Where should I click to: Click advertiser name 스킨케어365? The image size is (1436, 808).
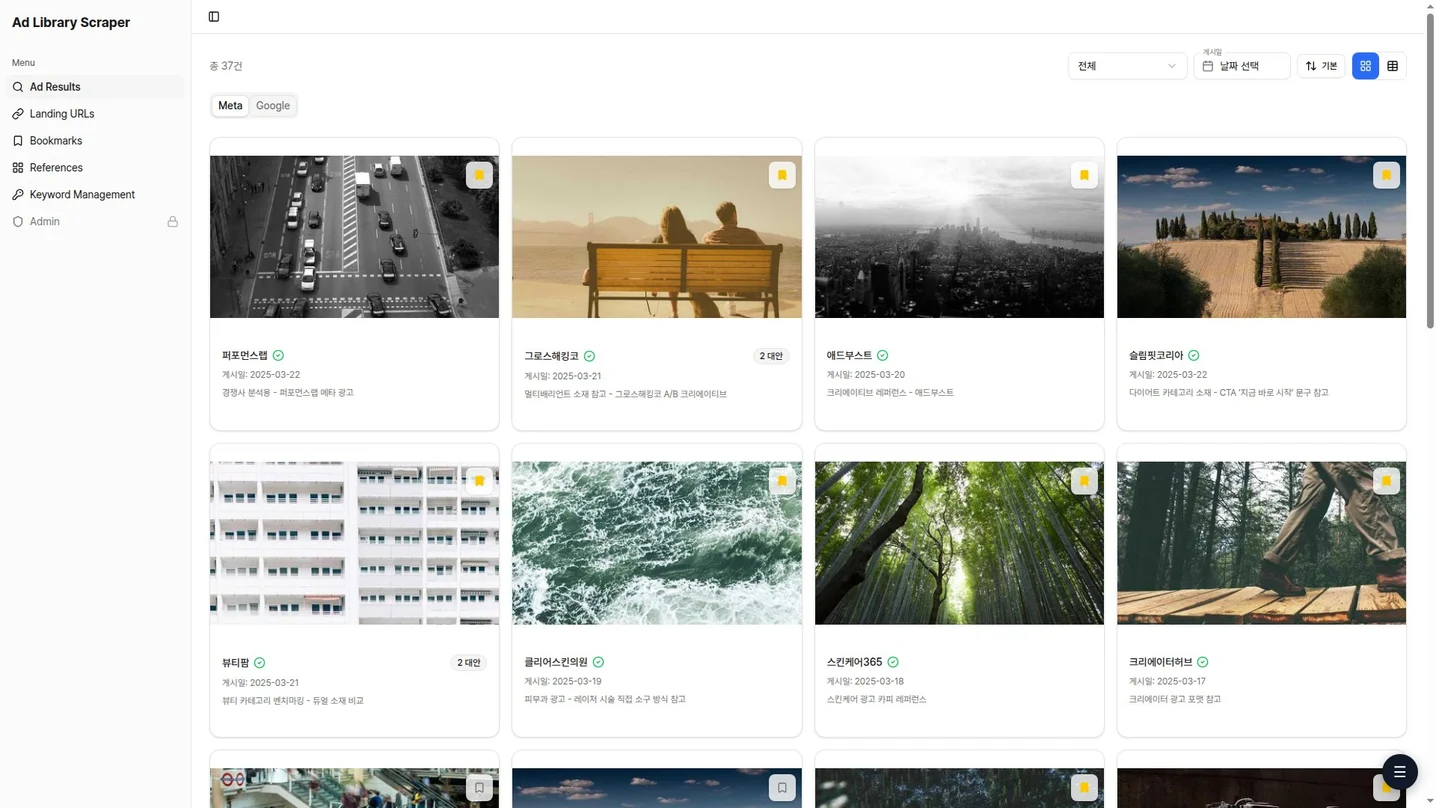pos(855,662)
